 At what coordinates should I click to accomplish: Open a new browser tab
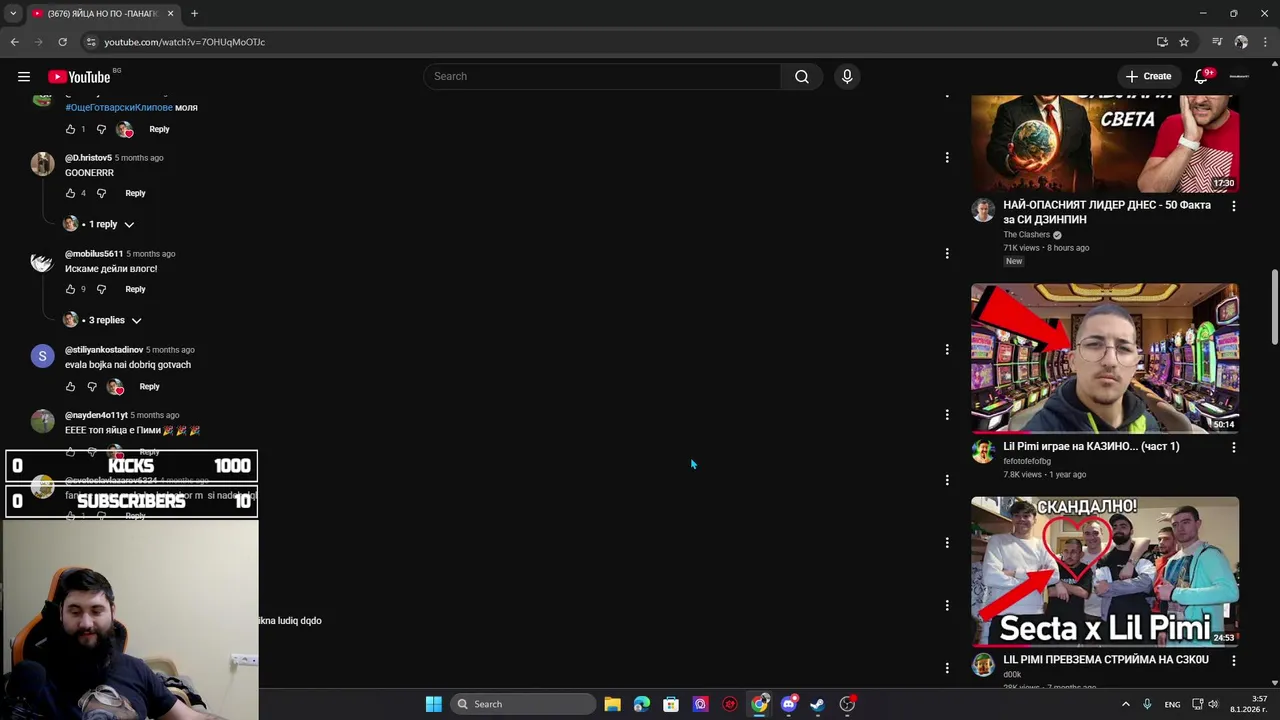194,14
